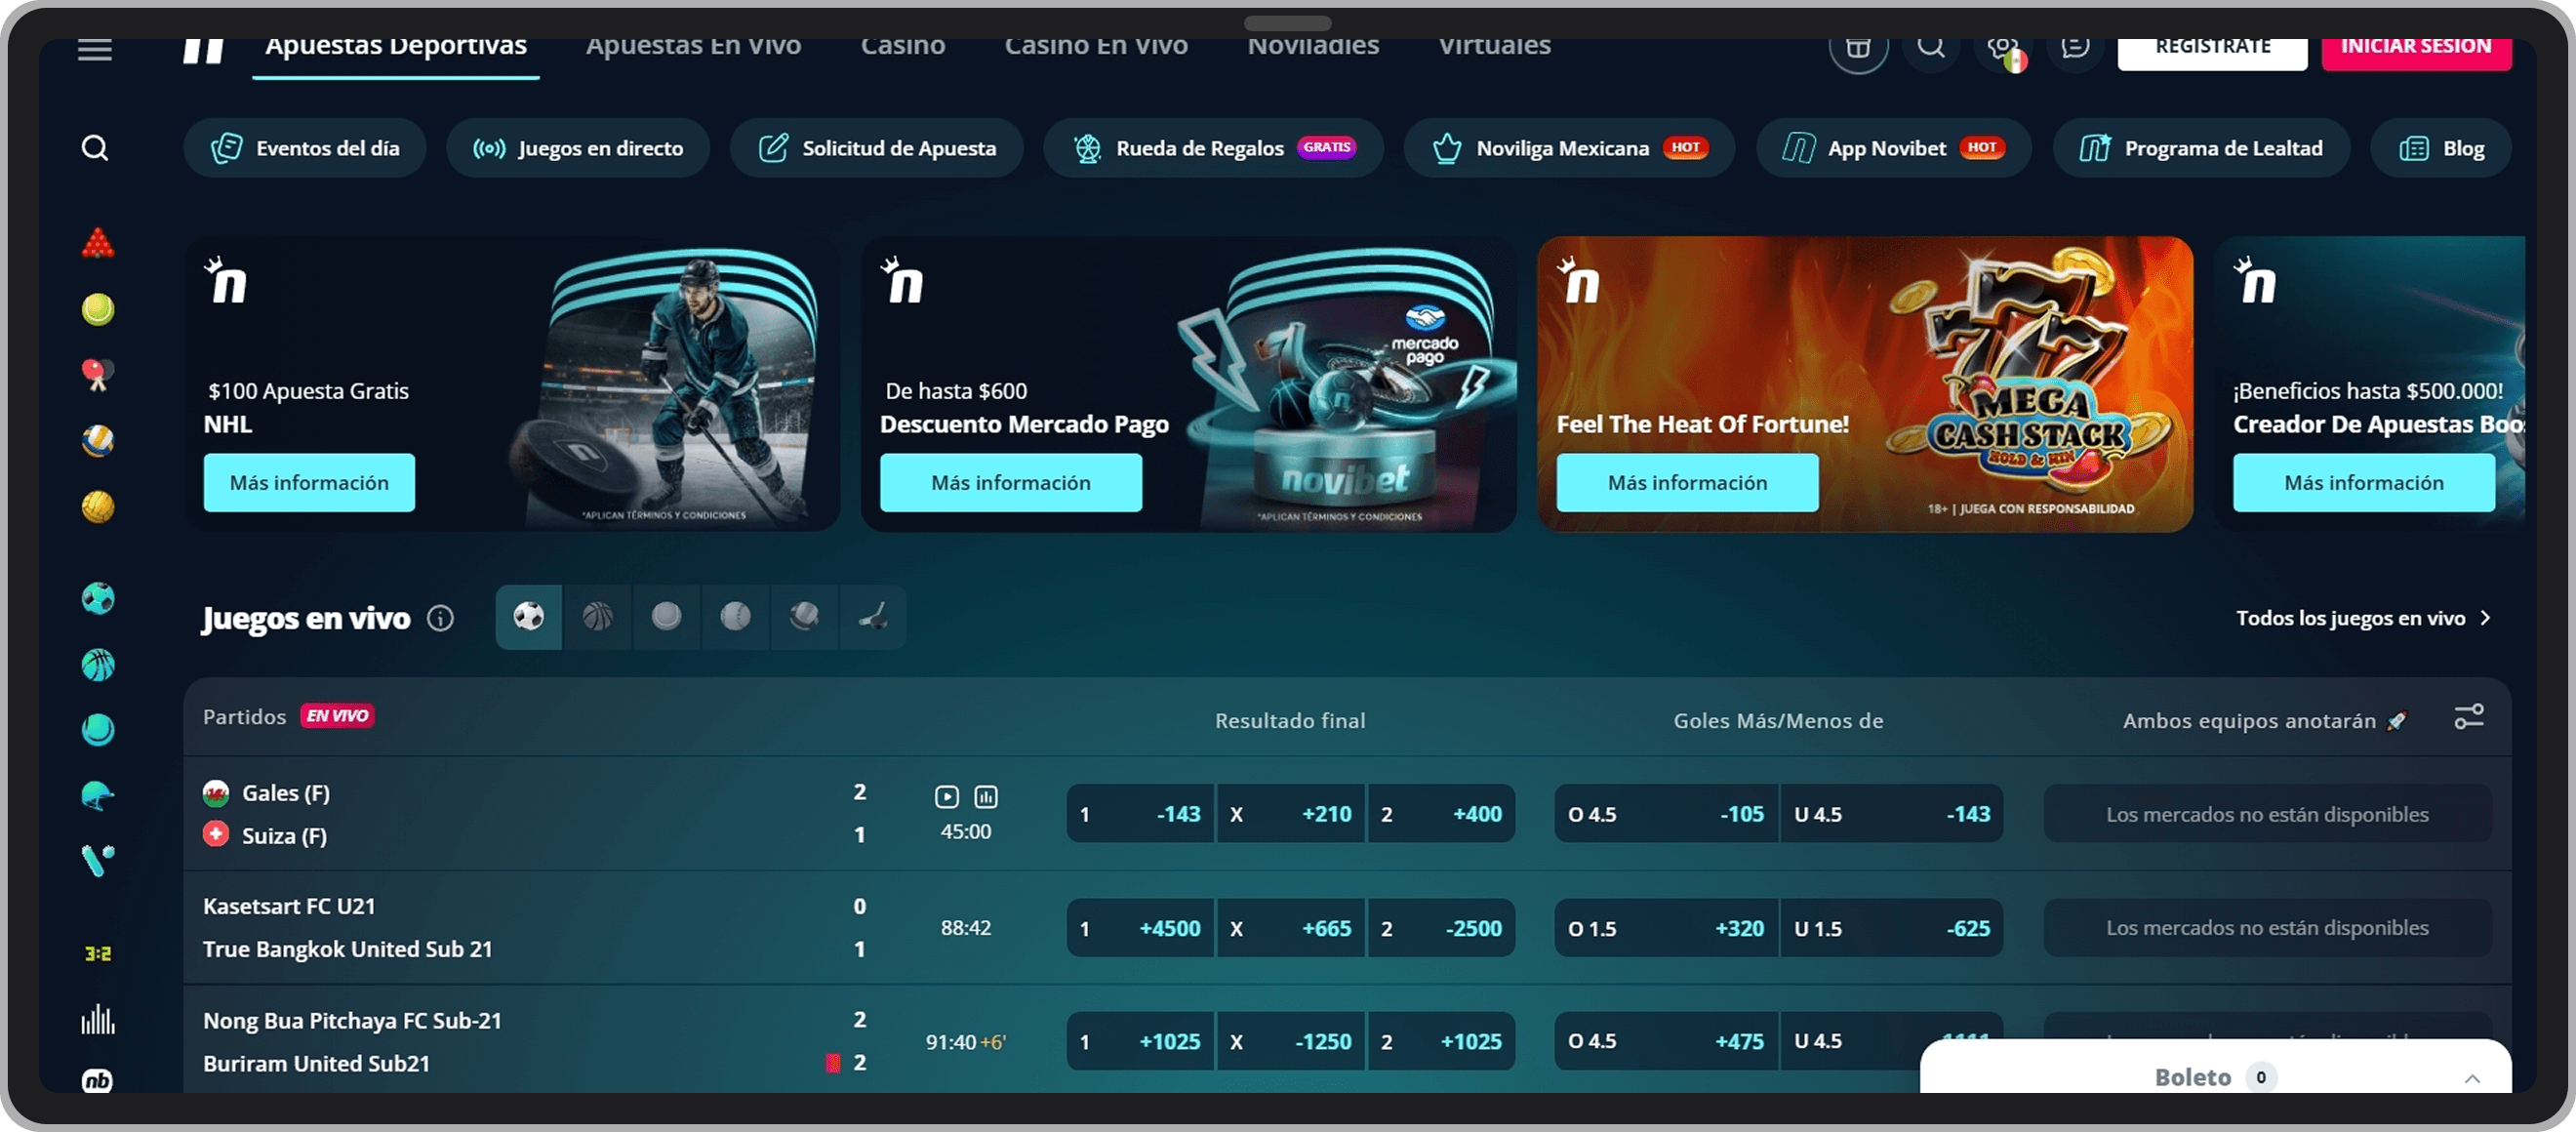Select the table tennis sidebar icon

pyautogui.click(x=97, y=375)
